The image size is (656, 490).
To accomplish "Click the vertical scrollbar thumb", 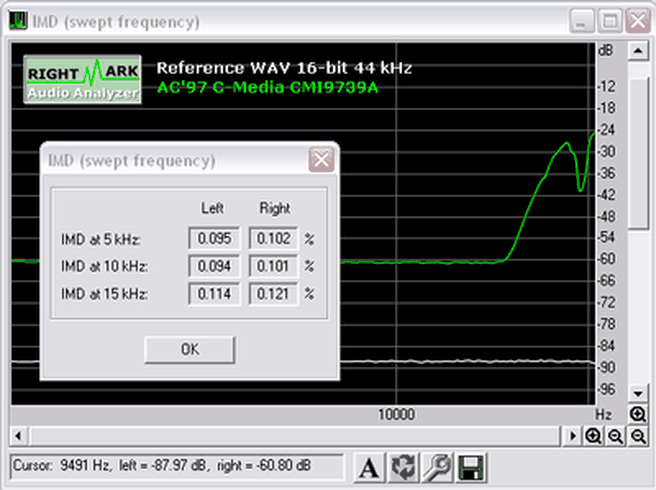I will 638,153.
